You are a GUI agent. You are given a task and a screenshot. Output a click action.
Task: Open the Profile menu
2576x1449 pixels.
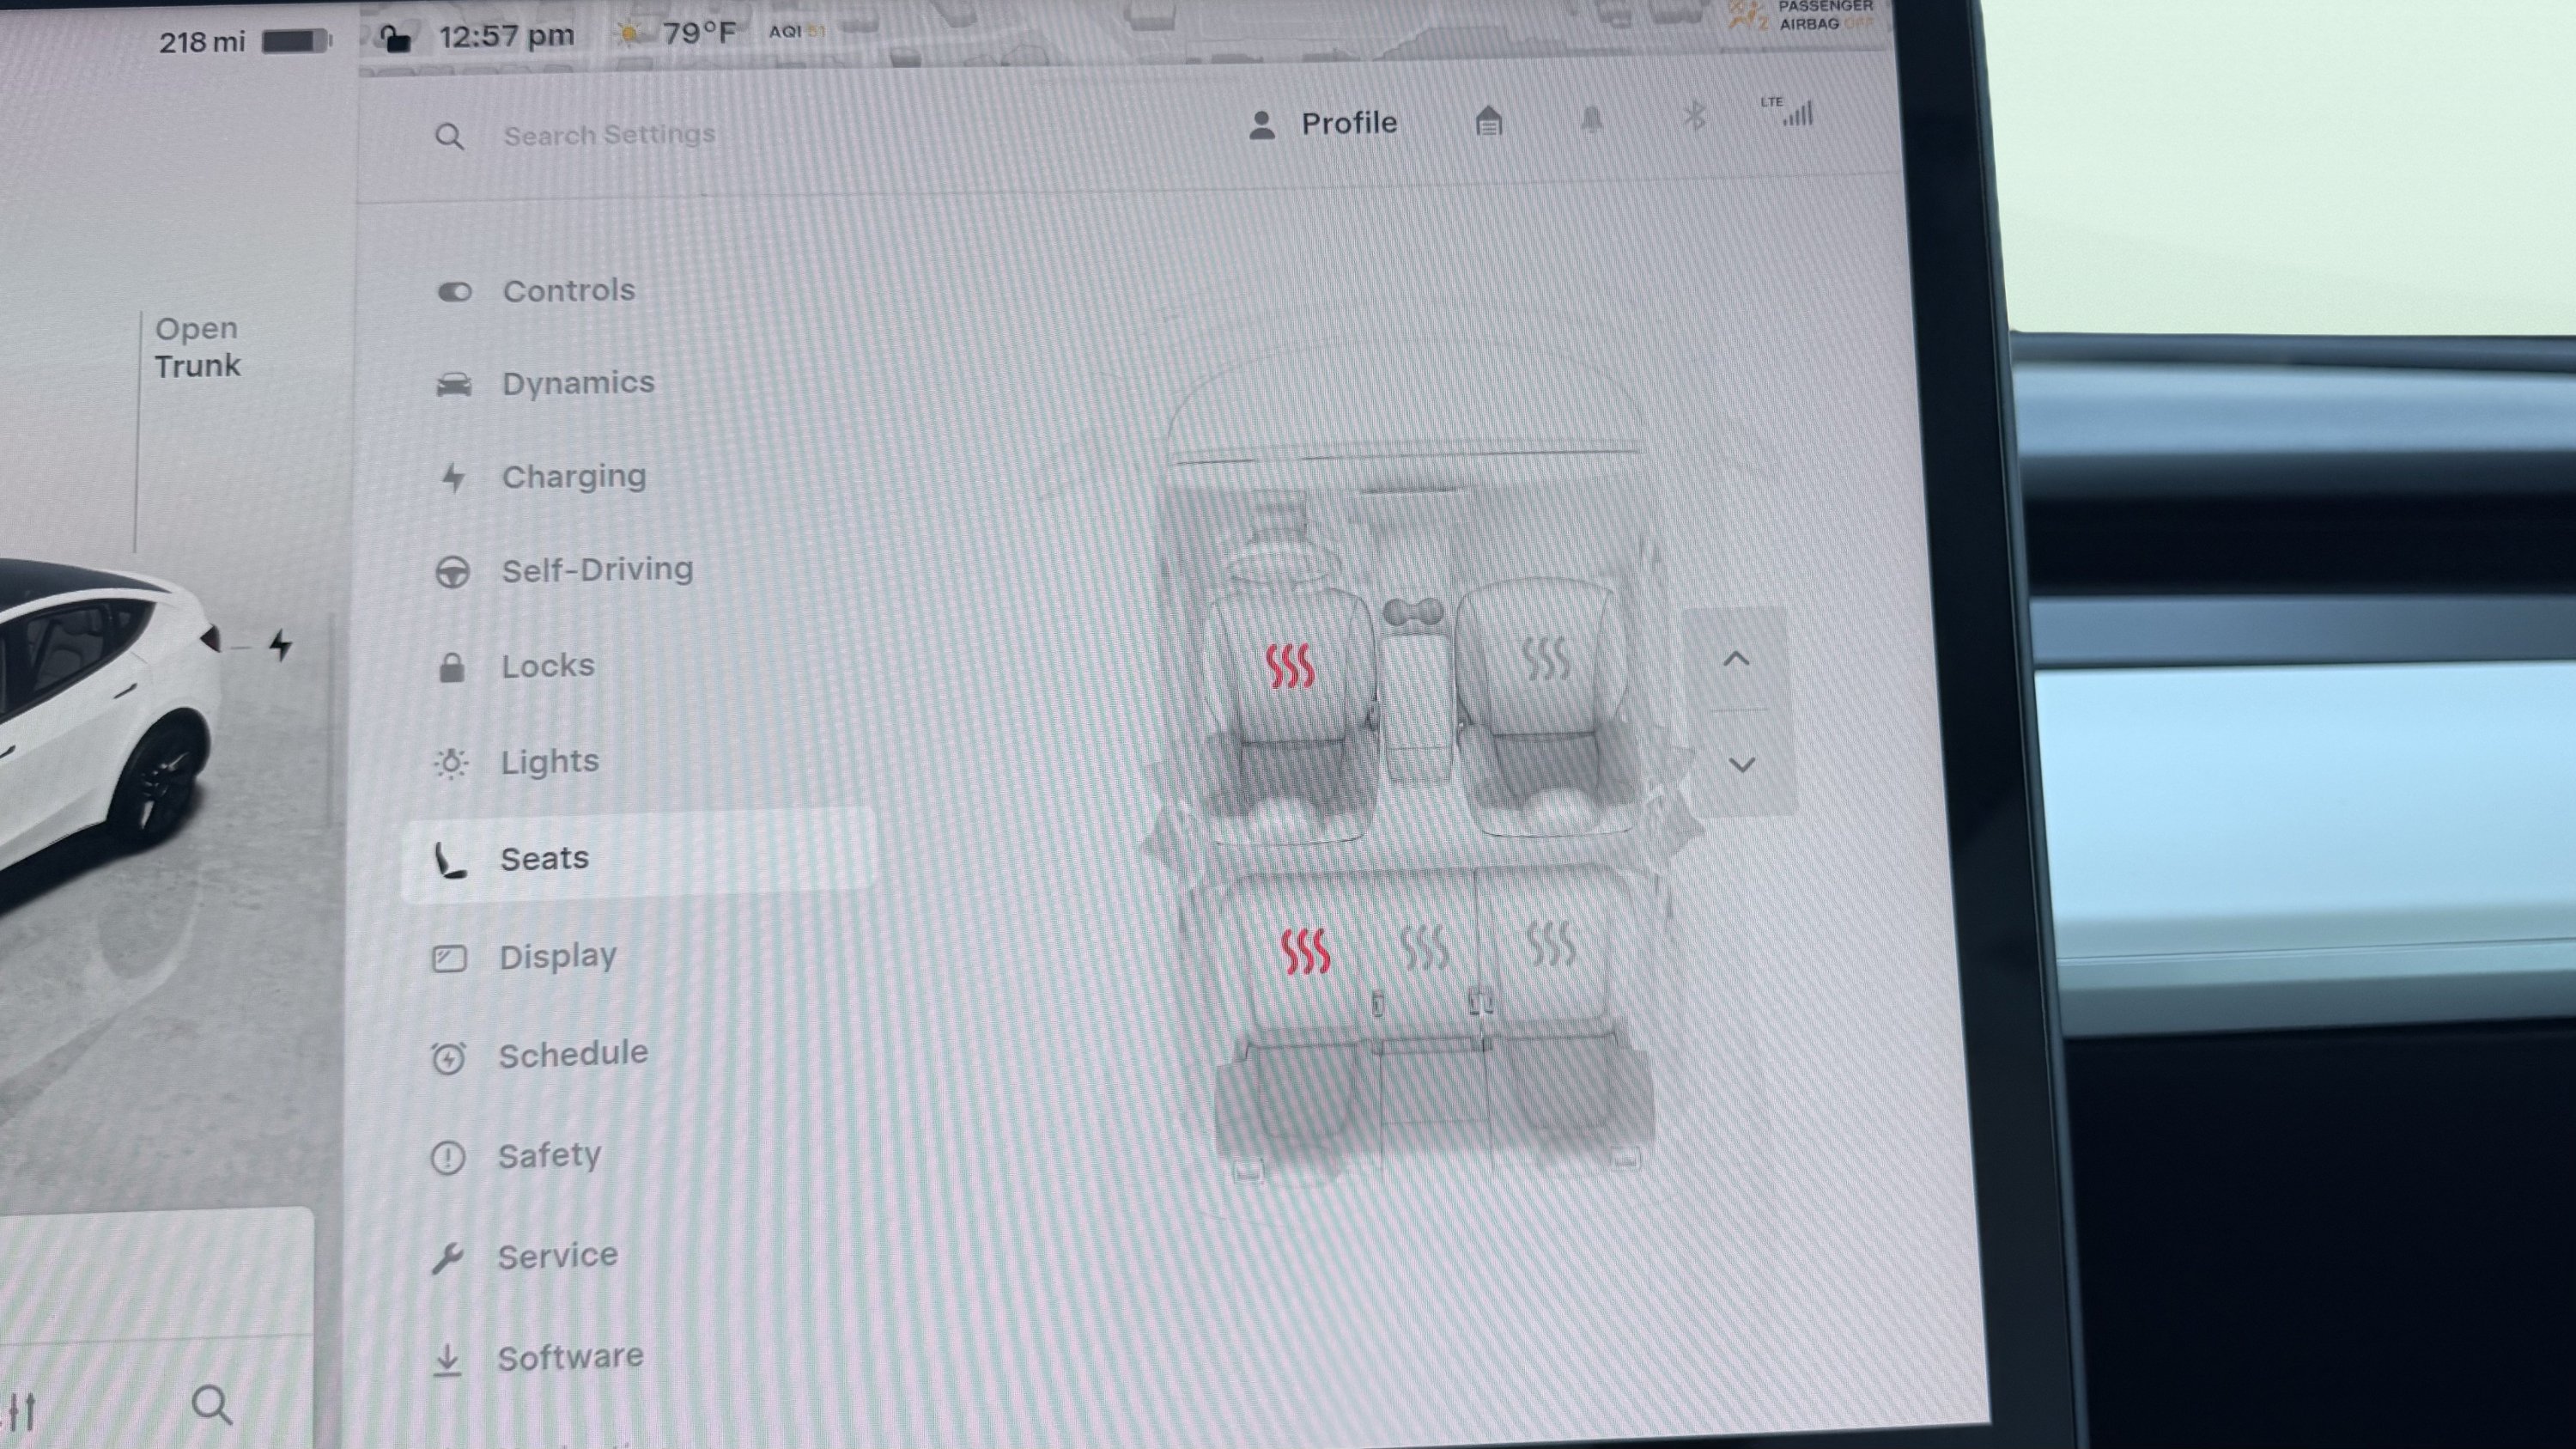point(1322,124)
